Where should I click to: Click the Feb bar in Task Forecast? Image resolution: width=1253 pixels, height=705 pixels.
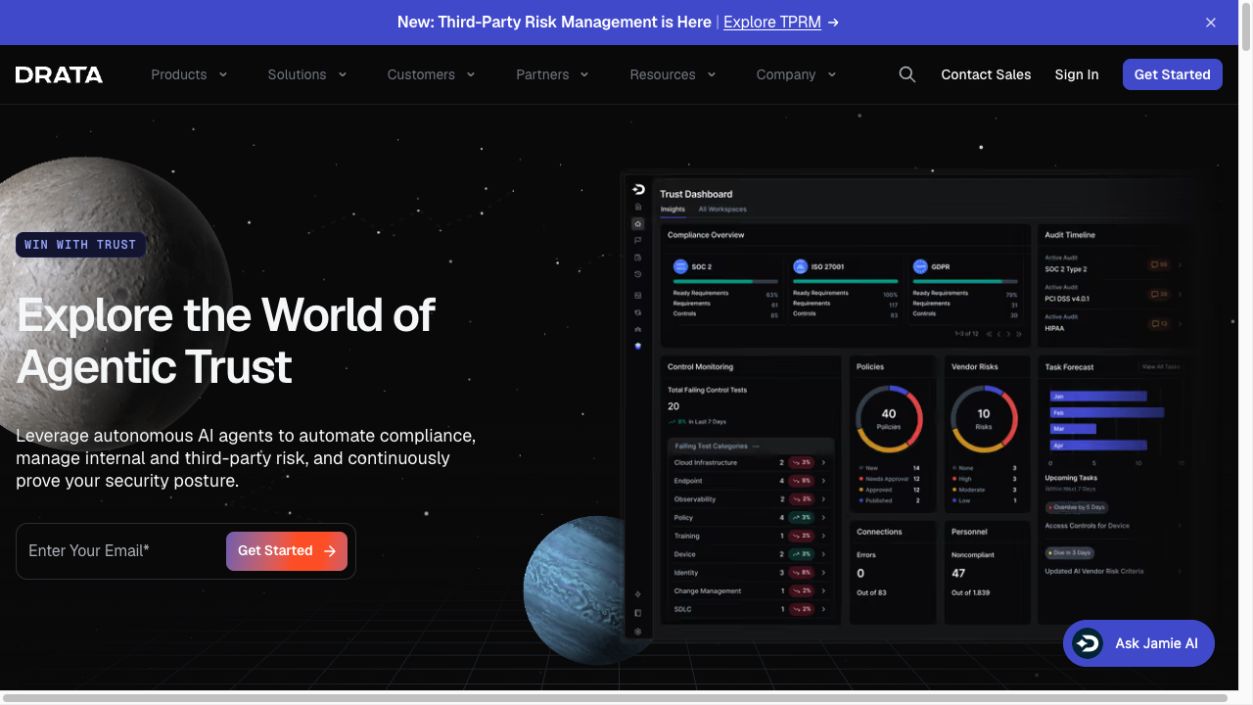pos(1107,412)
